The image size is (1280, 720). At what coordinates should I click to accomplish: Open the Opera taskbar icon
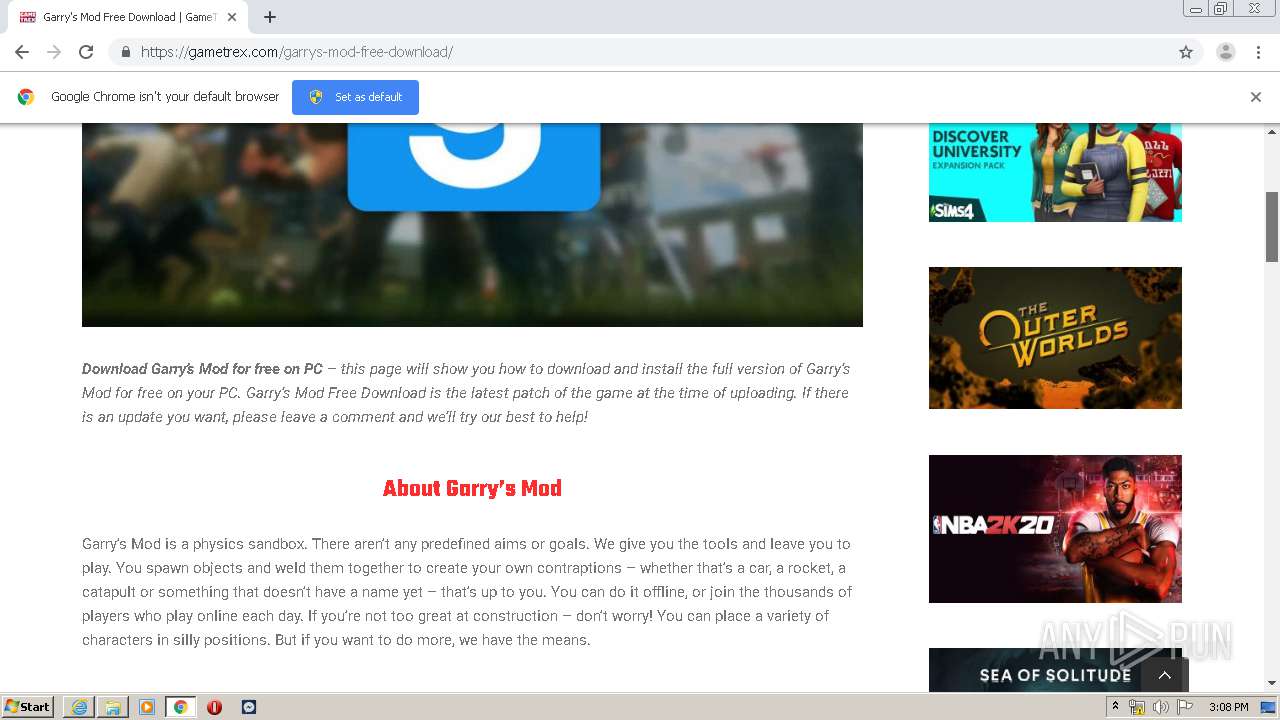coord(214,707)
